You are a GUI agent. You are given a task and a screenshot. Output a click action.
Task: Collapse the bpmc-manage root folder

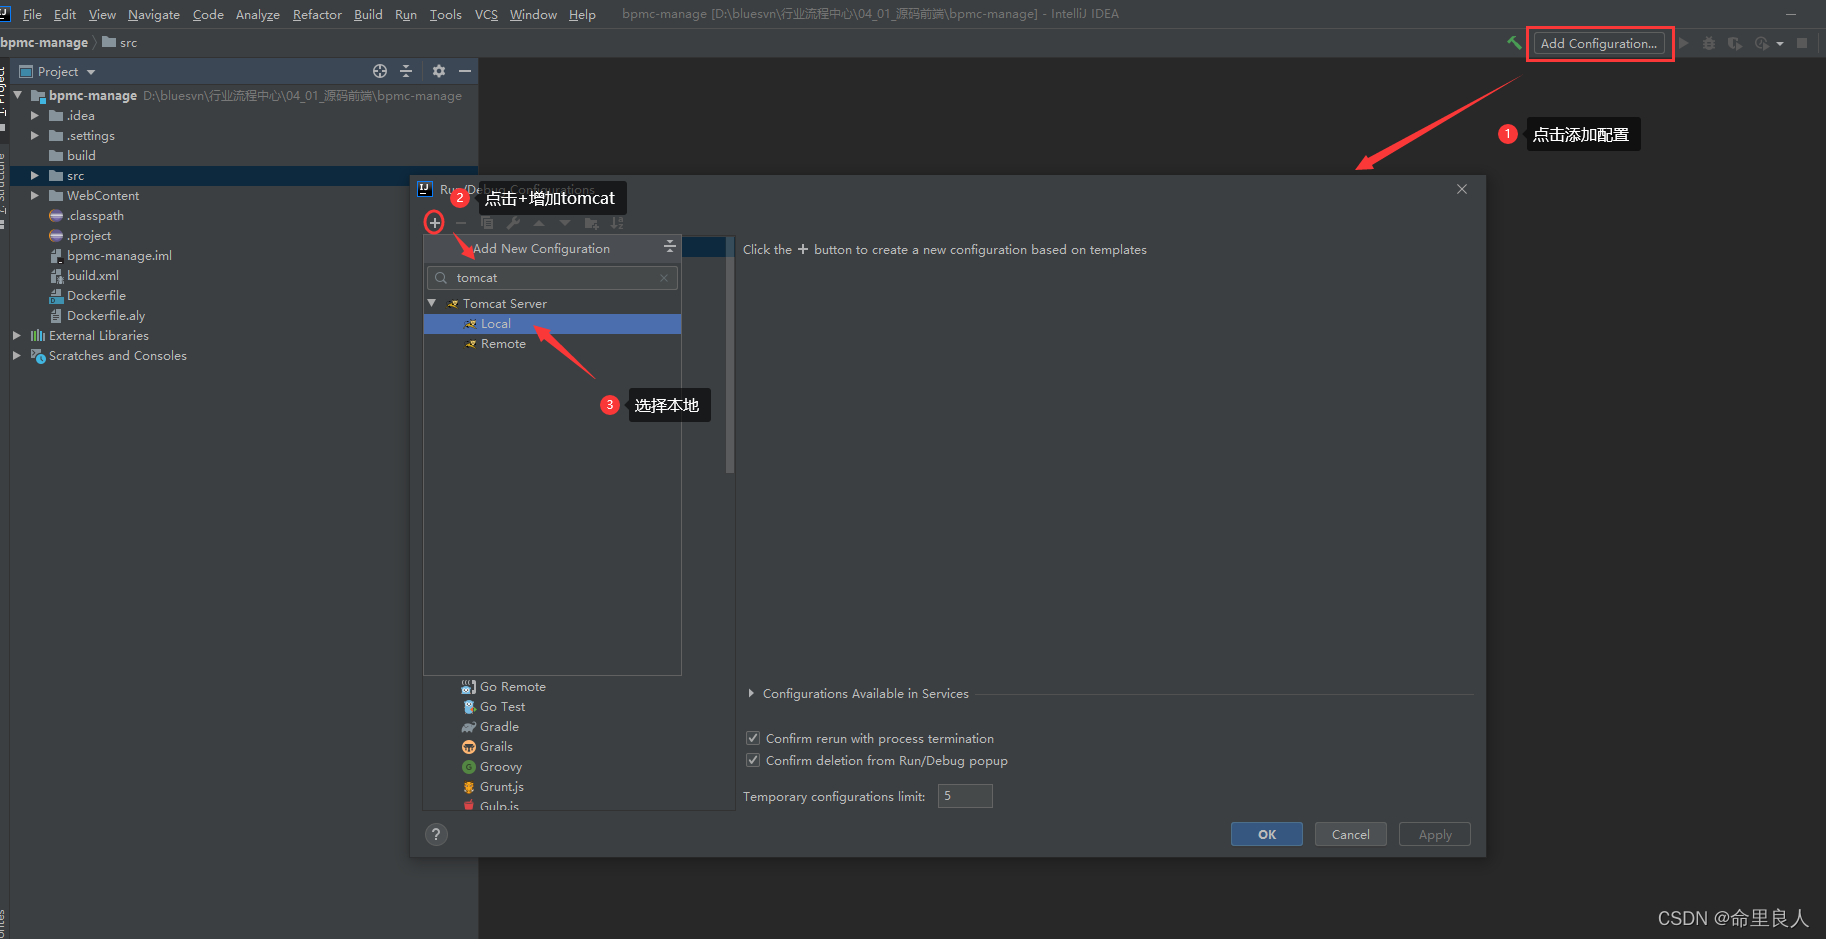point(17,95)
